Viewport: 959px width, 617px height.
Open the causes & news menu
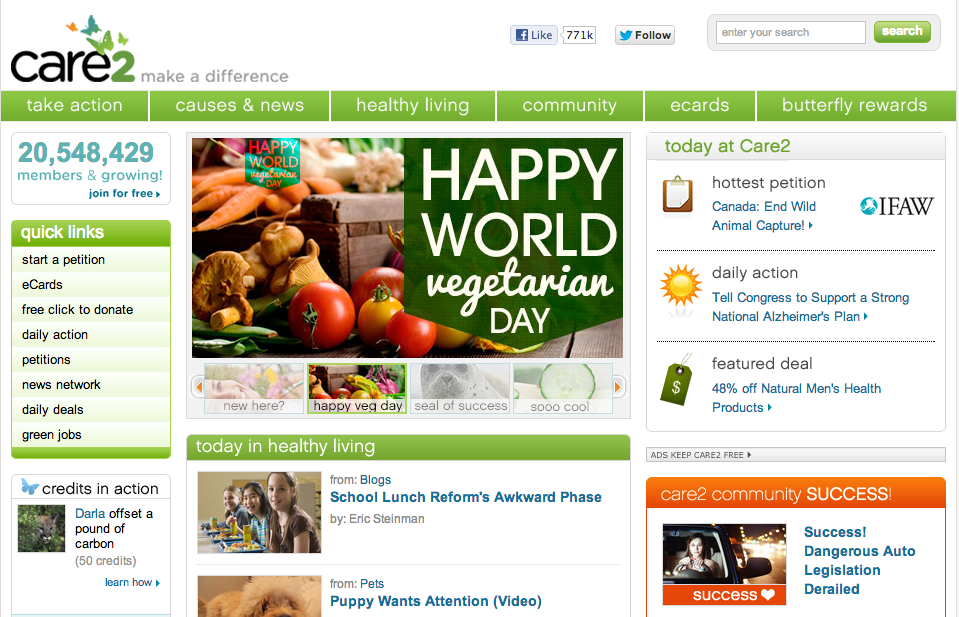(239, 105)
